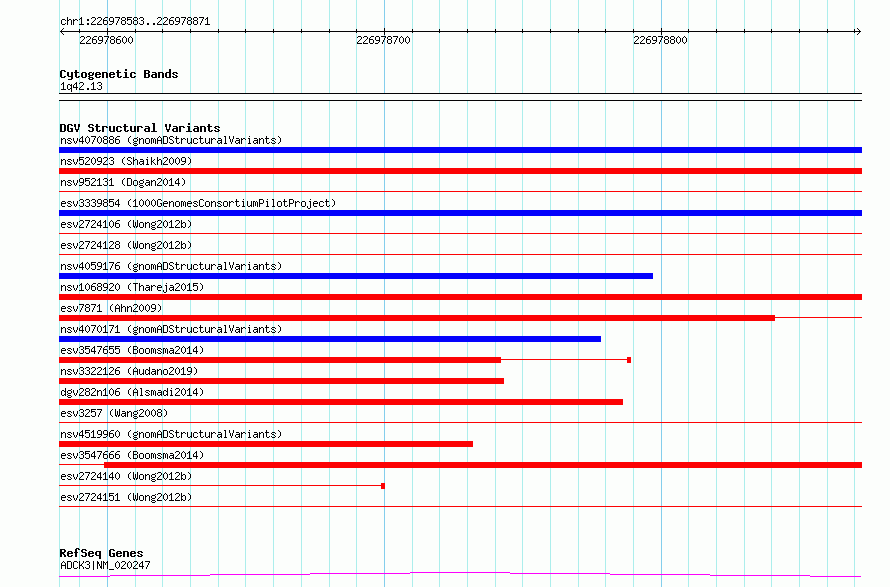Open variant nsv4519960 (gnomADStructuralVariants) label
Viewport: 890px width, 587px height.
coord(171,434)
